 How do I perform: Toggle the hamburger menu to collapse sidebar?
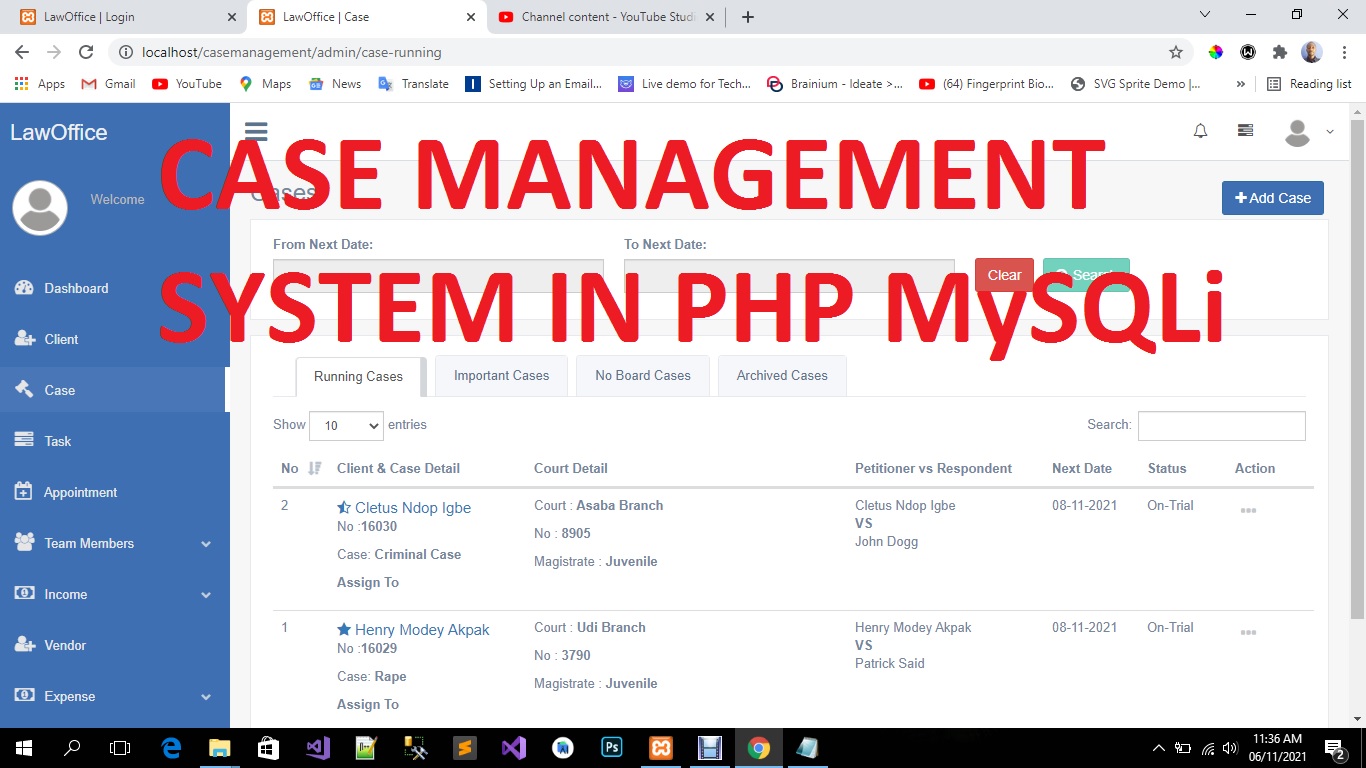pos(256,131)
